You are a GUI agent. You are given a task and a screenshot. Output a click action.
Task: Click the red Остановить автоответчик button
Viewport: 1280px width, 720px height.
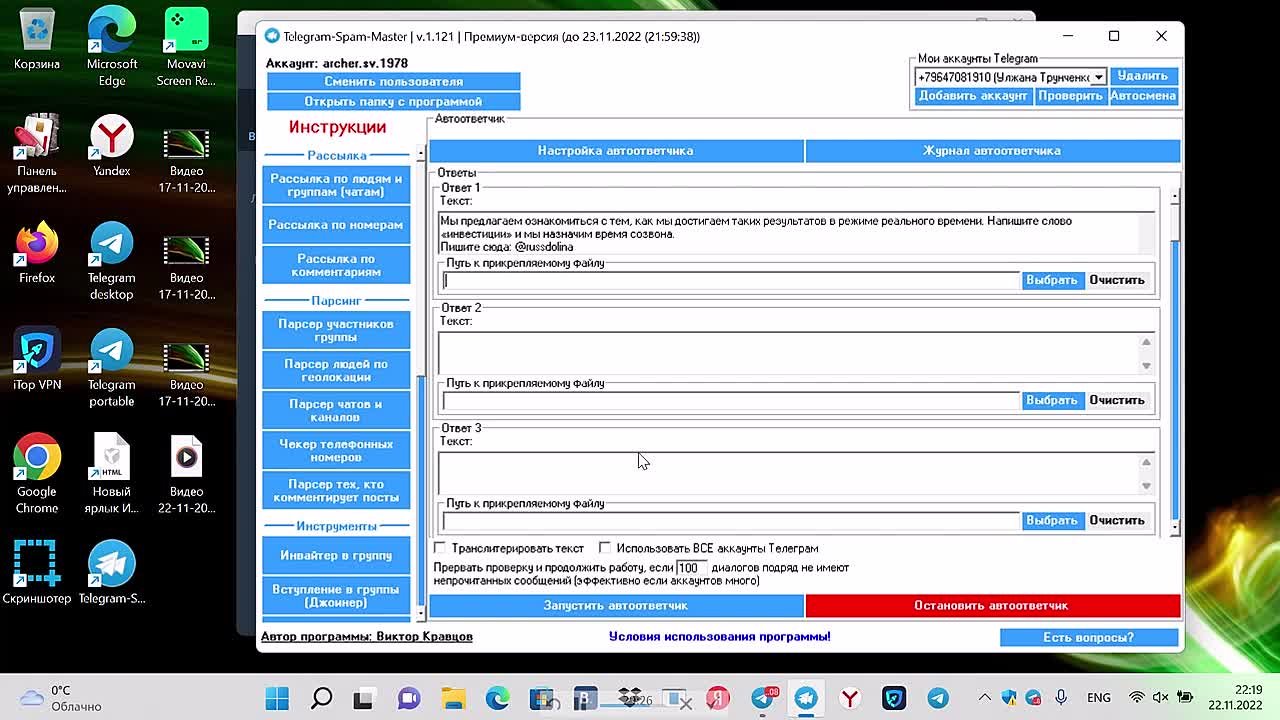pyautogui.click(x=992, y=606)
